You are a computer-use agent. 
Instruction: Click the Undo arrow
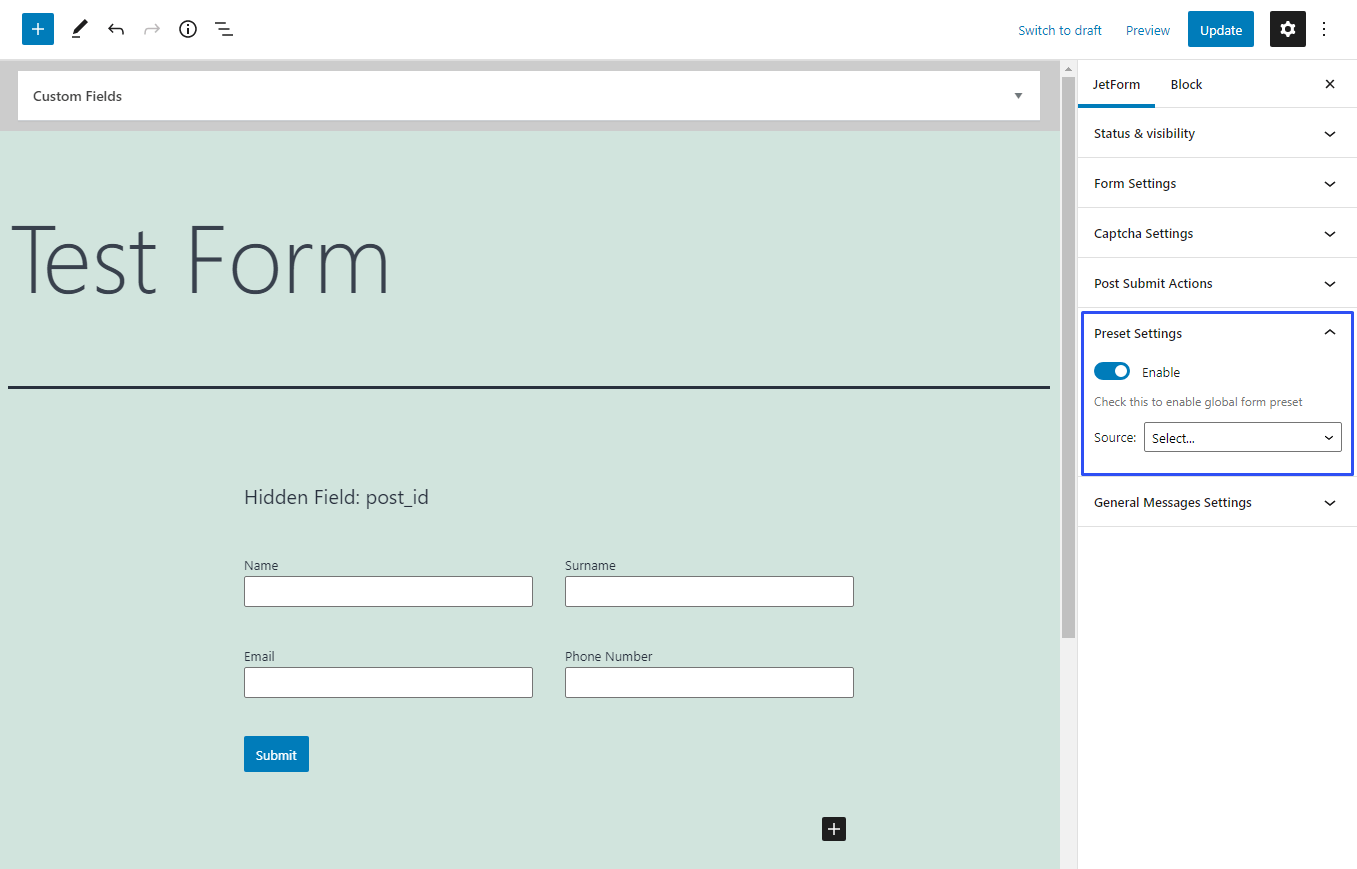115,29
